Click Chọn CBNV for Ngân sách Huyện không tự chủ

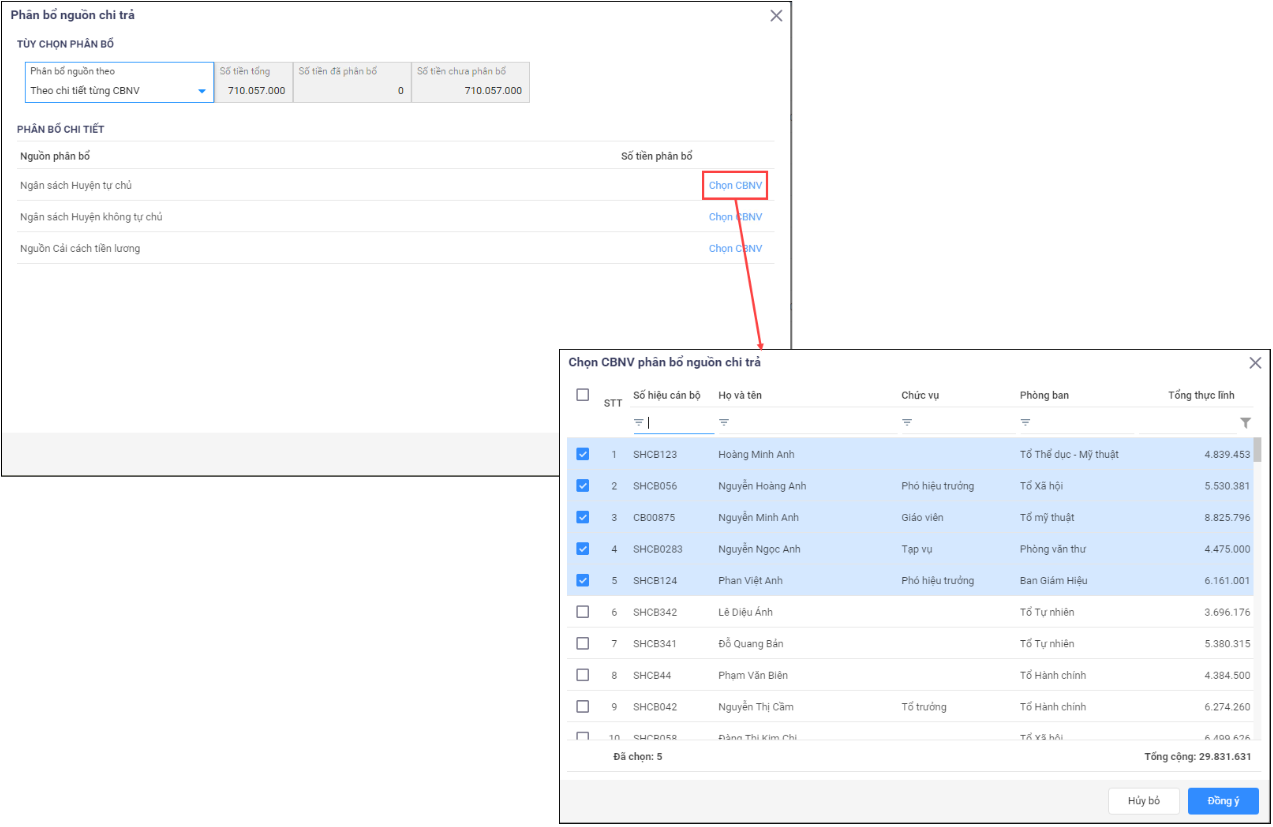coord(735,217)
